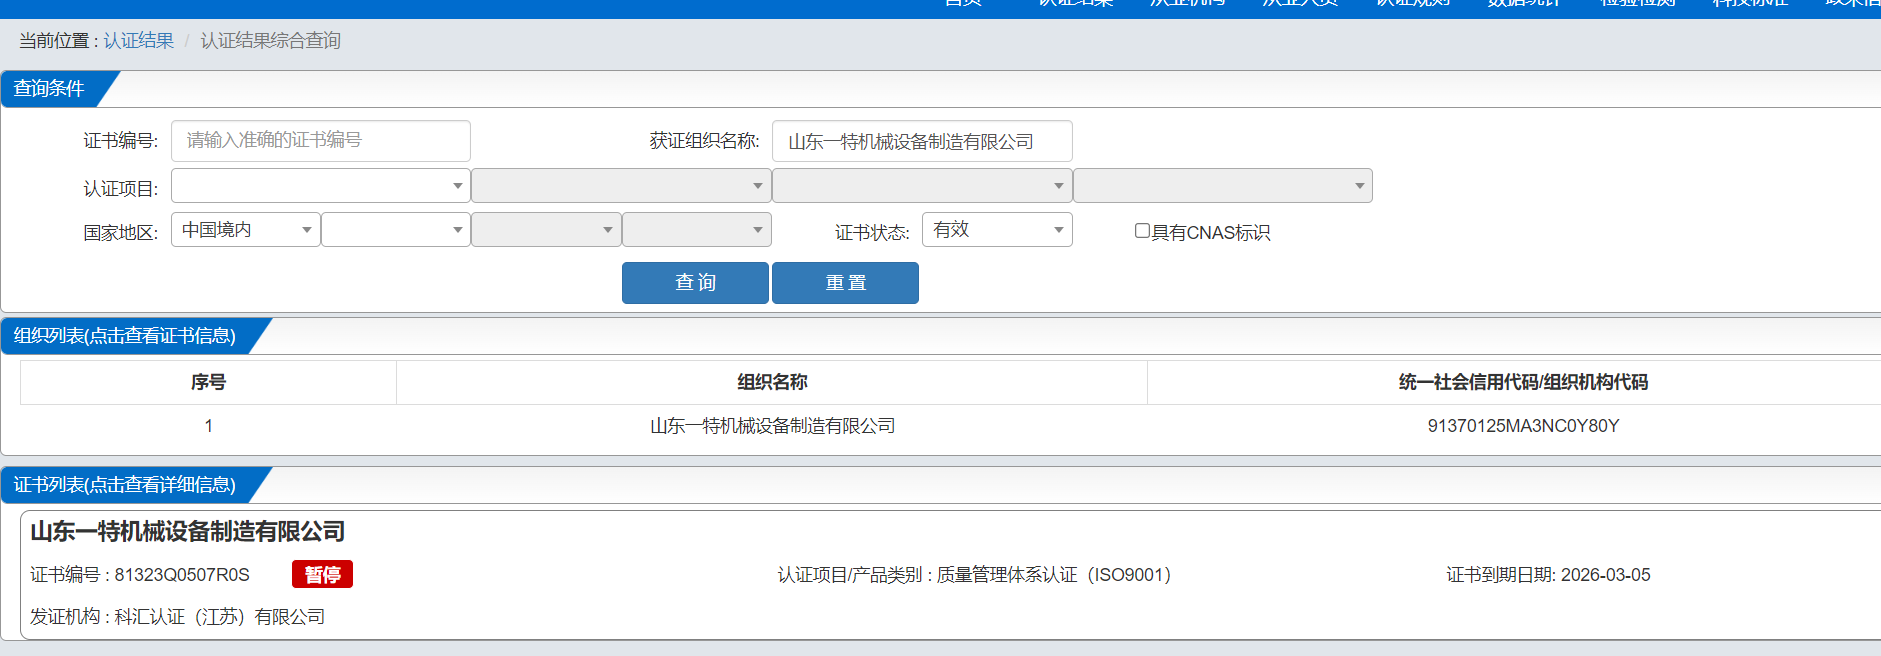Click row number 1 in the organization table

[208, 426]
